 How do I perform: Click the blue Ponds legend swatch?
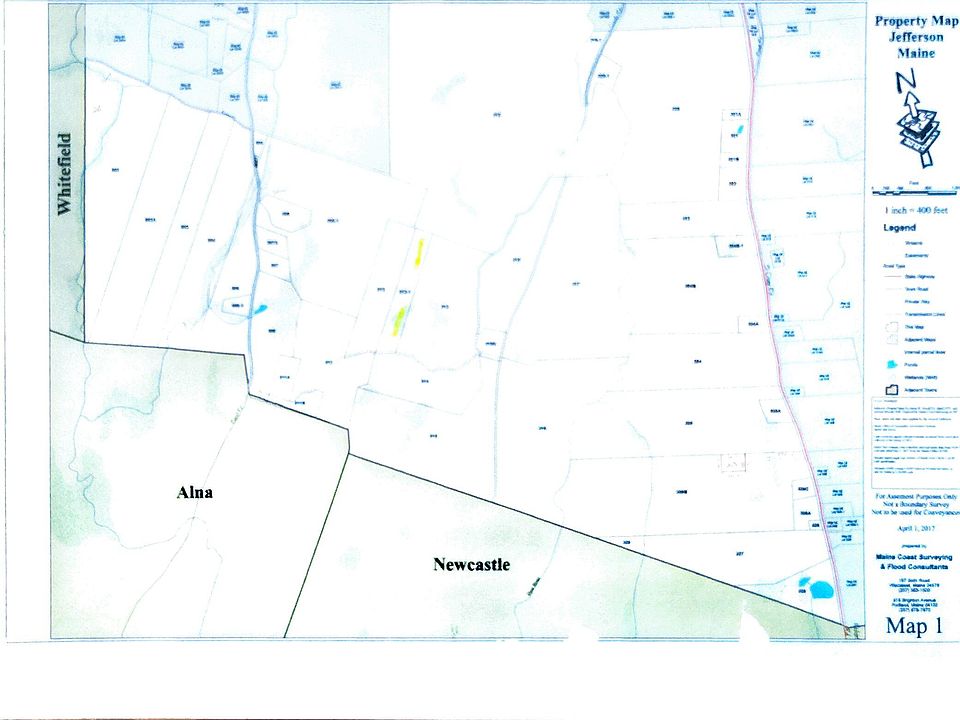(x=892, y=364)
